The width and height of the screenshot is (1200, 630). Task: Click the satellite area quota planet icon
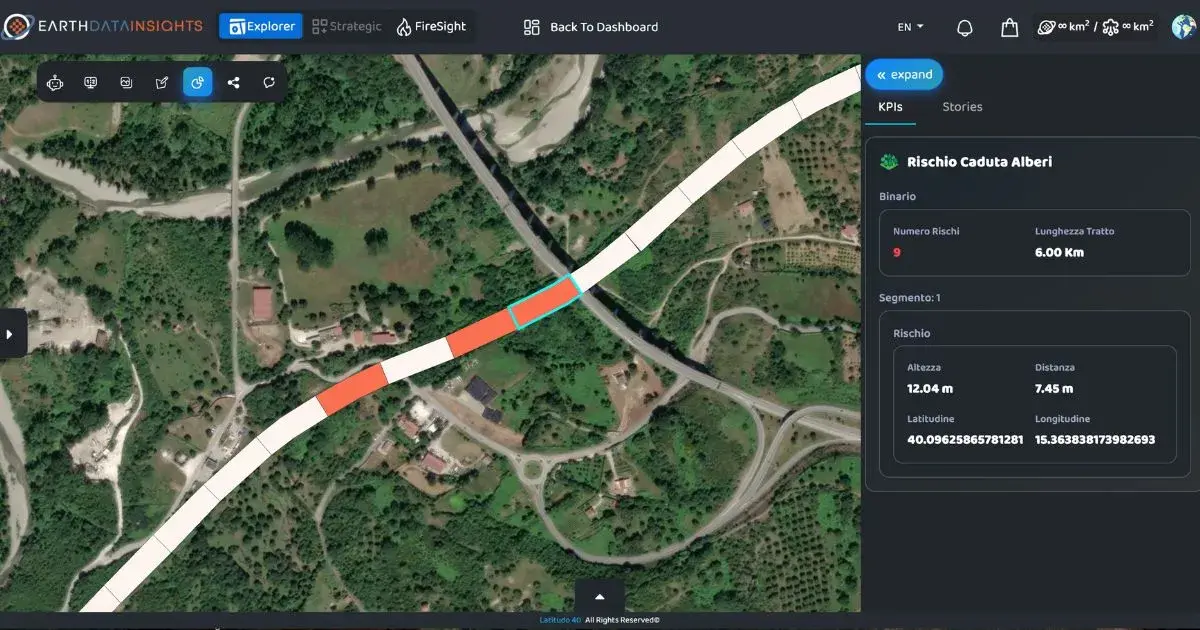(x=1046, y=27)
